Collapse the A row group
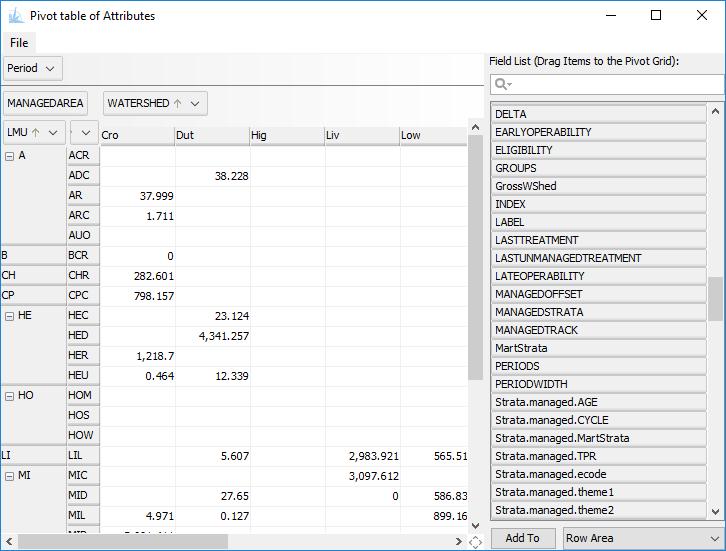Screen dimensions: 726x551 pos(9,156)
